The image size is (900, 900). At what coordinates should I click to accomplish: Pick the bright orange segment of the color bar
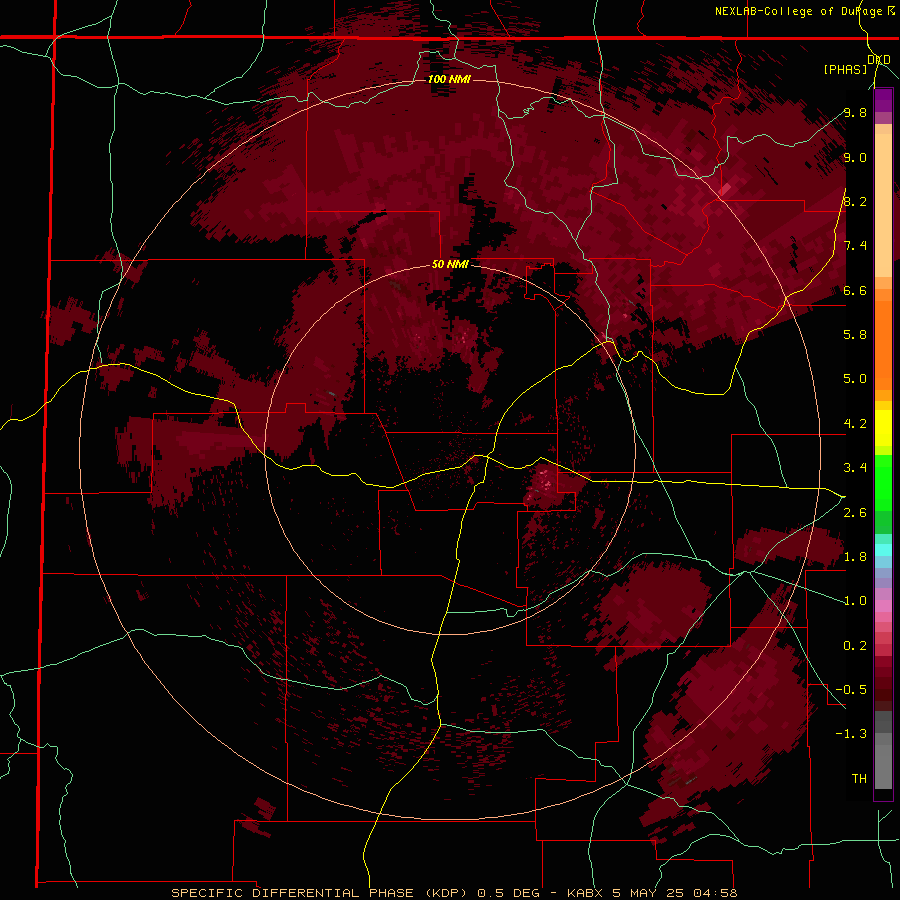pos(883,345)
